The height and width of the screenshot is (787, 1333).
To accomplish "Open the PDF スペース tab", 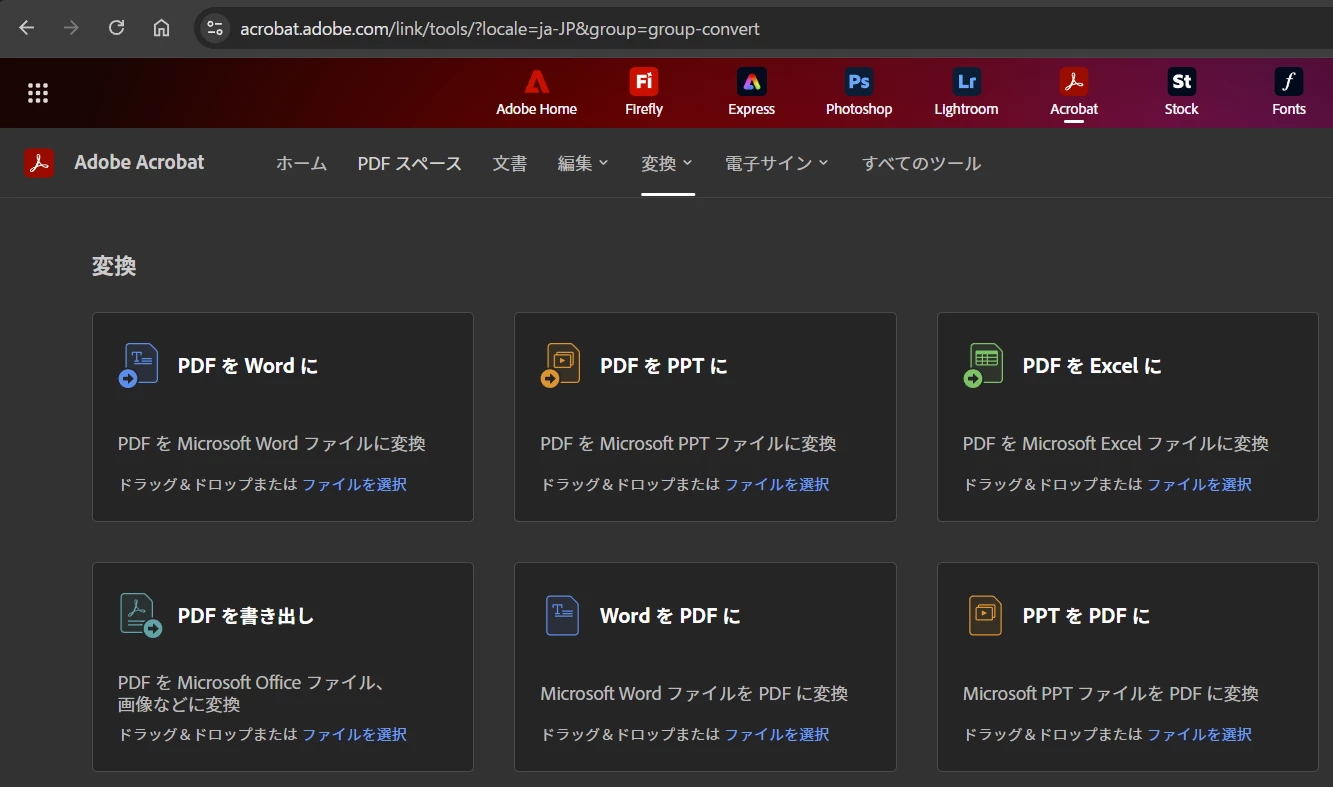I will (x=410, y=163).
